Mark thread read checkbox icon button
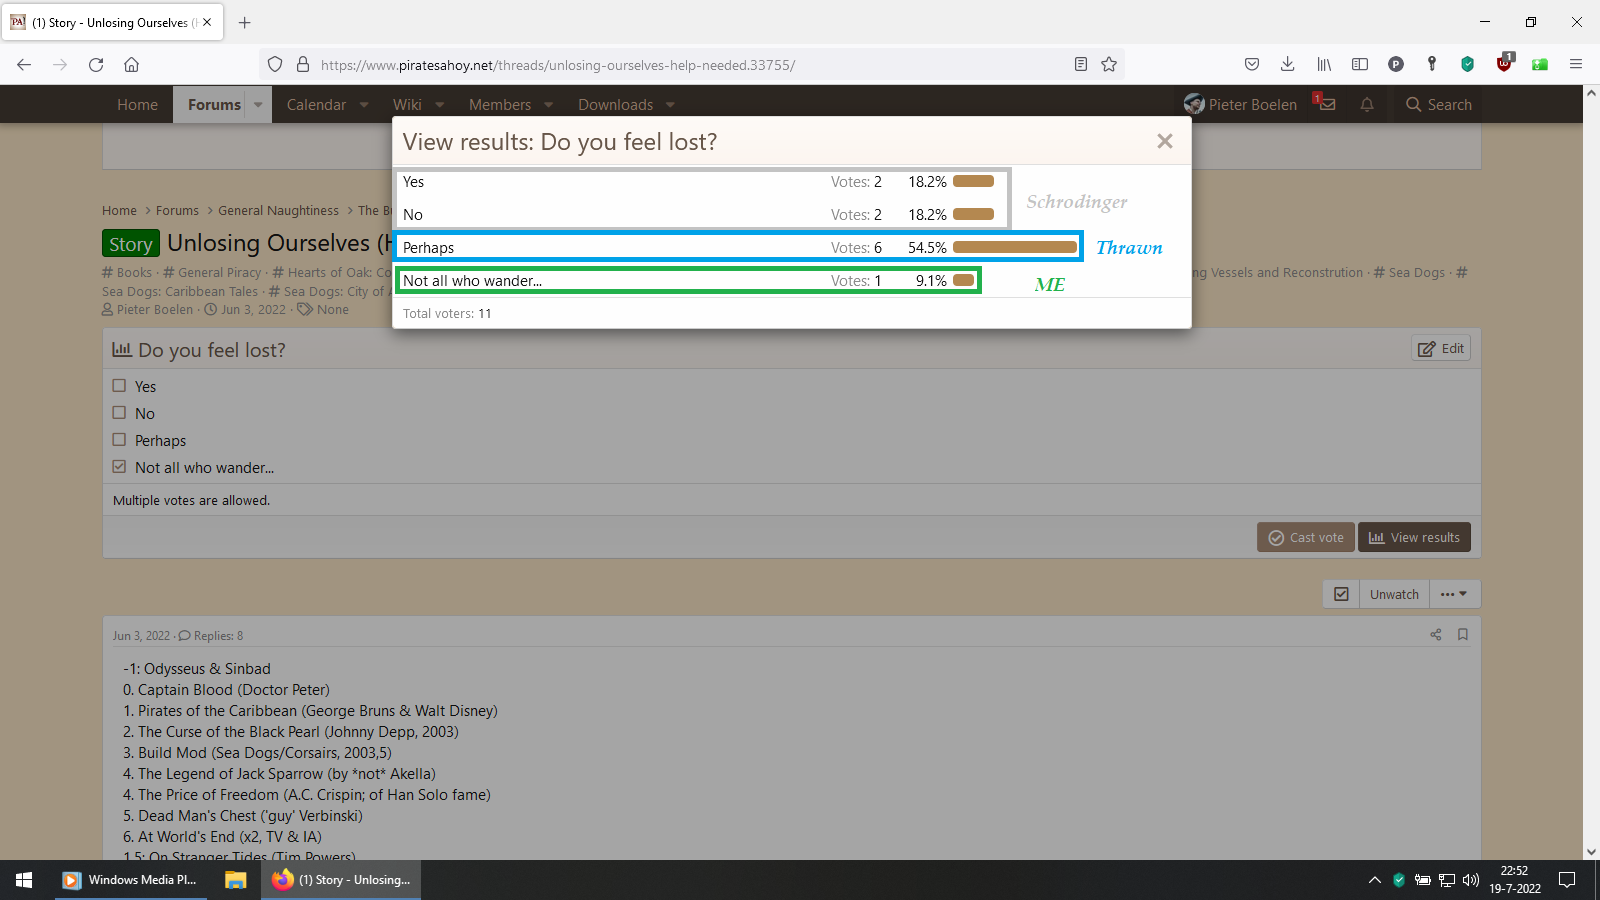 (1341, 594)
